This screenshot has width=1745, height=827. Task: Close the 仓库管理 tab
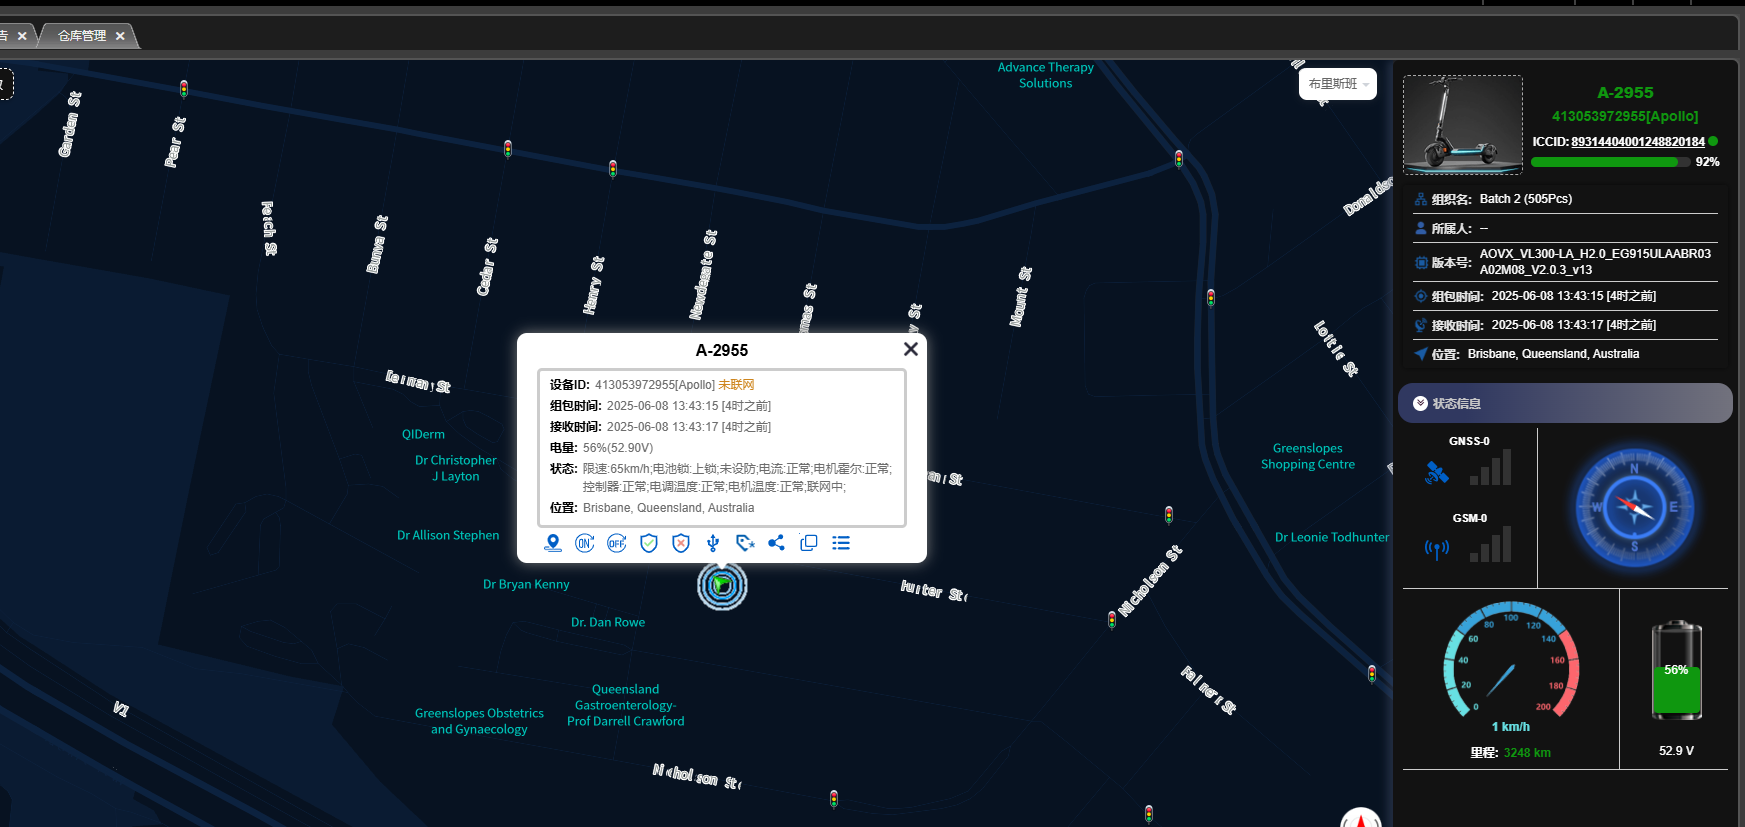coord(120,36)
